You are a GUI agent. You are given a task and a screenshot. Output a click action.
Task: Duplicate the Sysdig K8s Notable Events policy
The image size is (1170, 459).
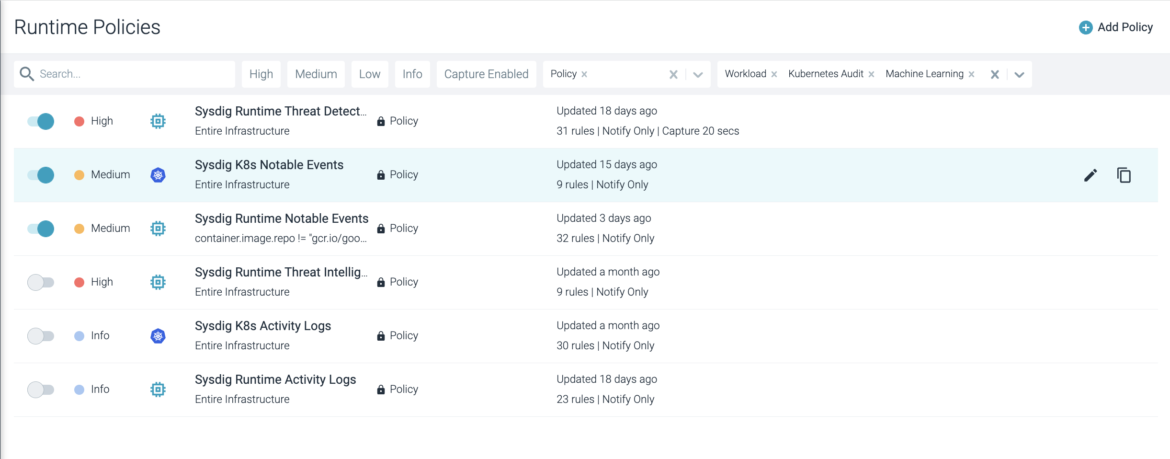click(x=1124, y=175)
